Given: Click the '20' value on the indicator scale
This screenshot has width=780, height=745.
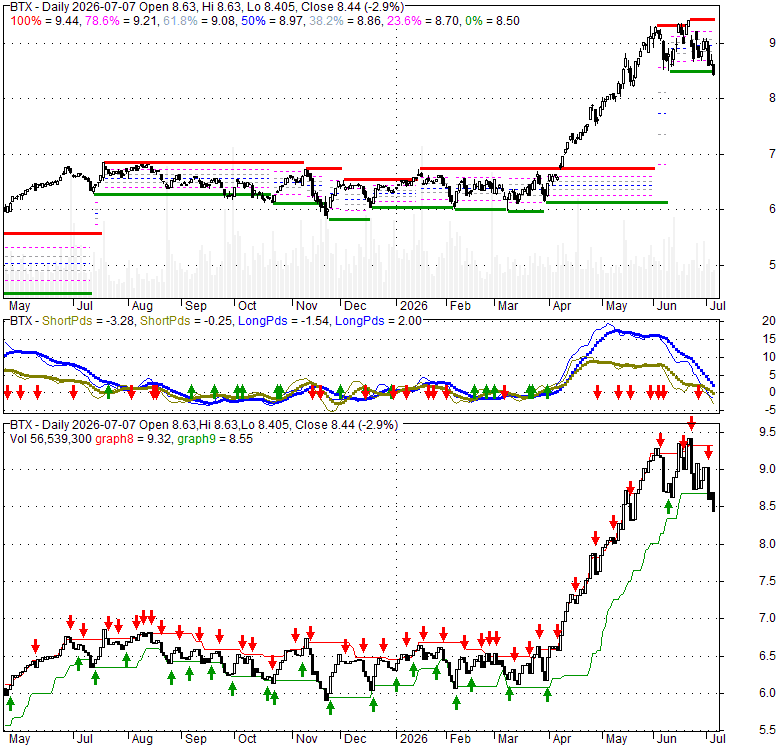Looking at the screenshot, I should 769,321.
